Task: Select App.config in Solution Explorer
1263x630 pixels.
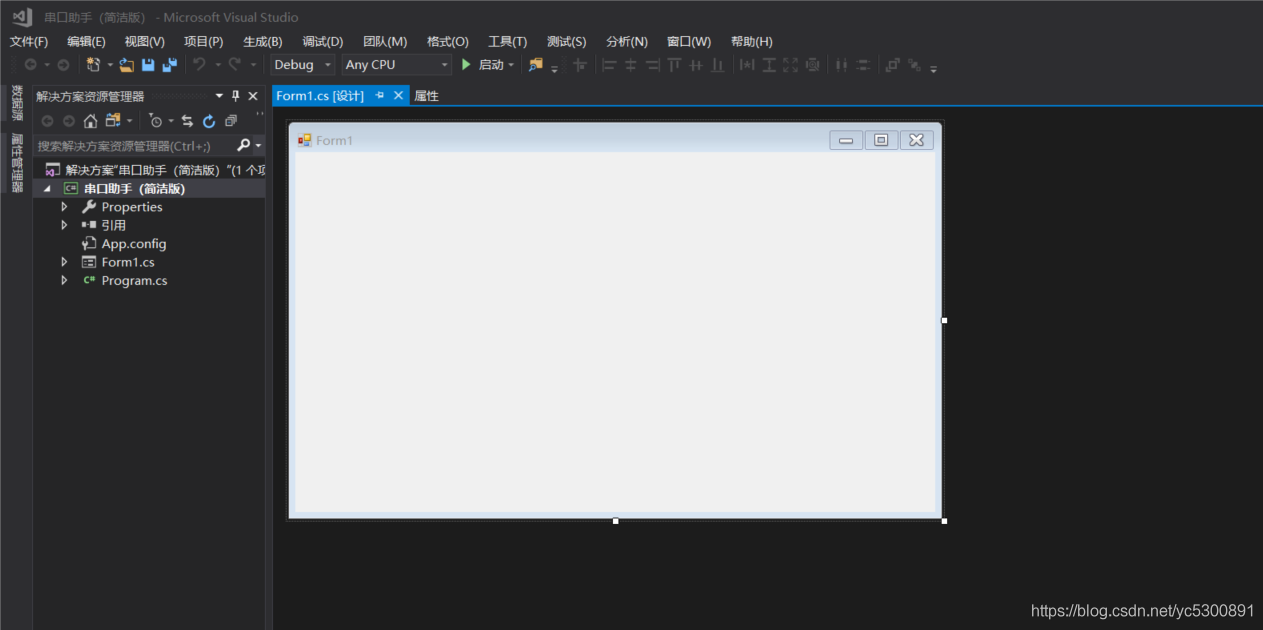Action: [x=134, y=244]
